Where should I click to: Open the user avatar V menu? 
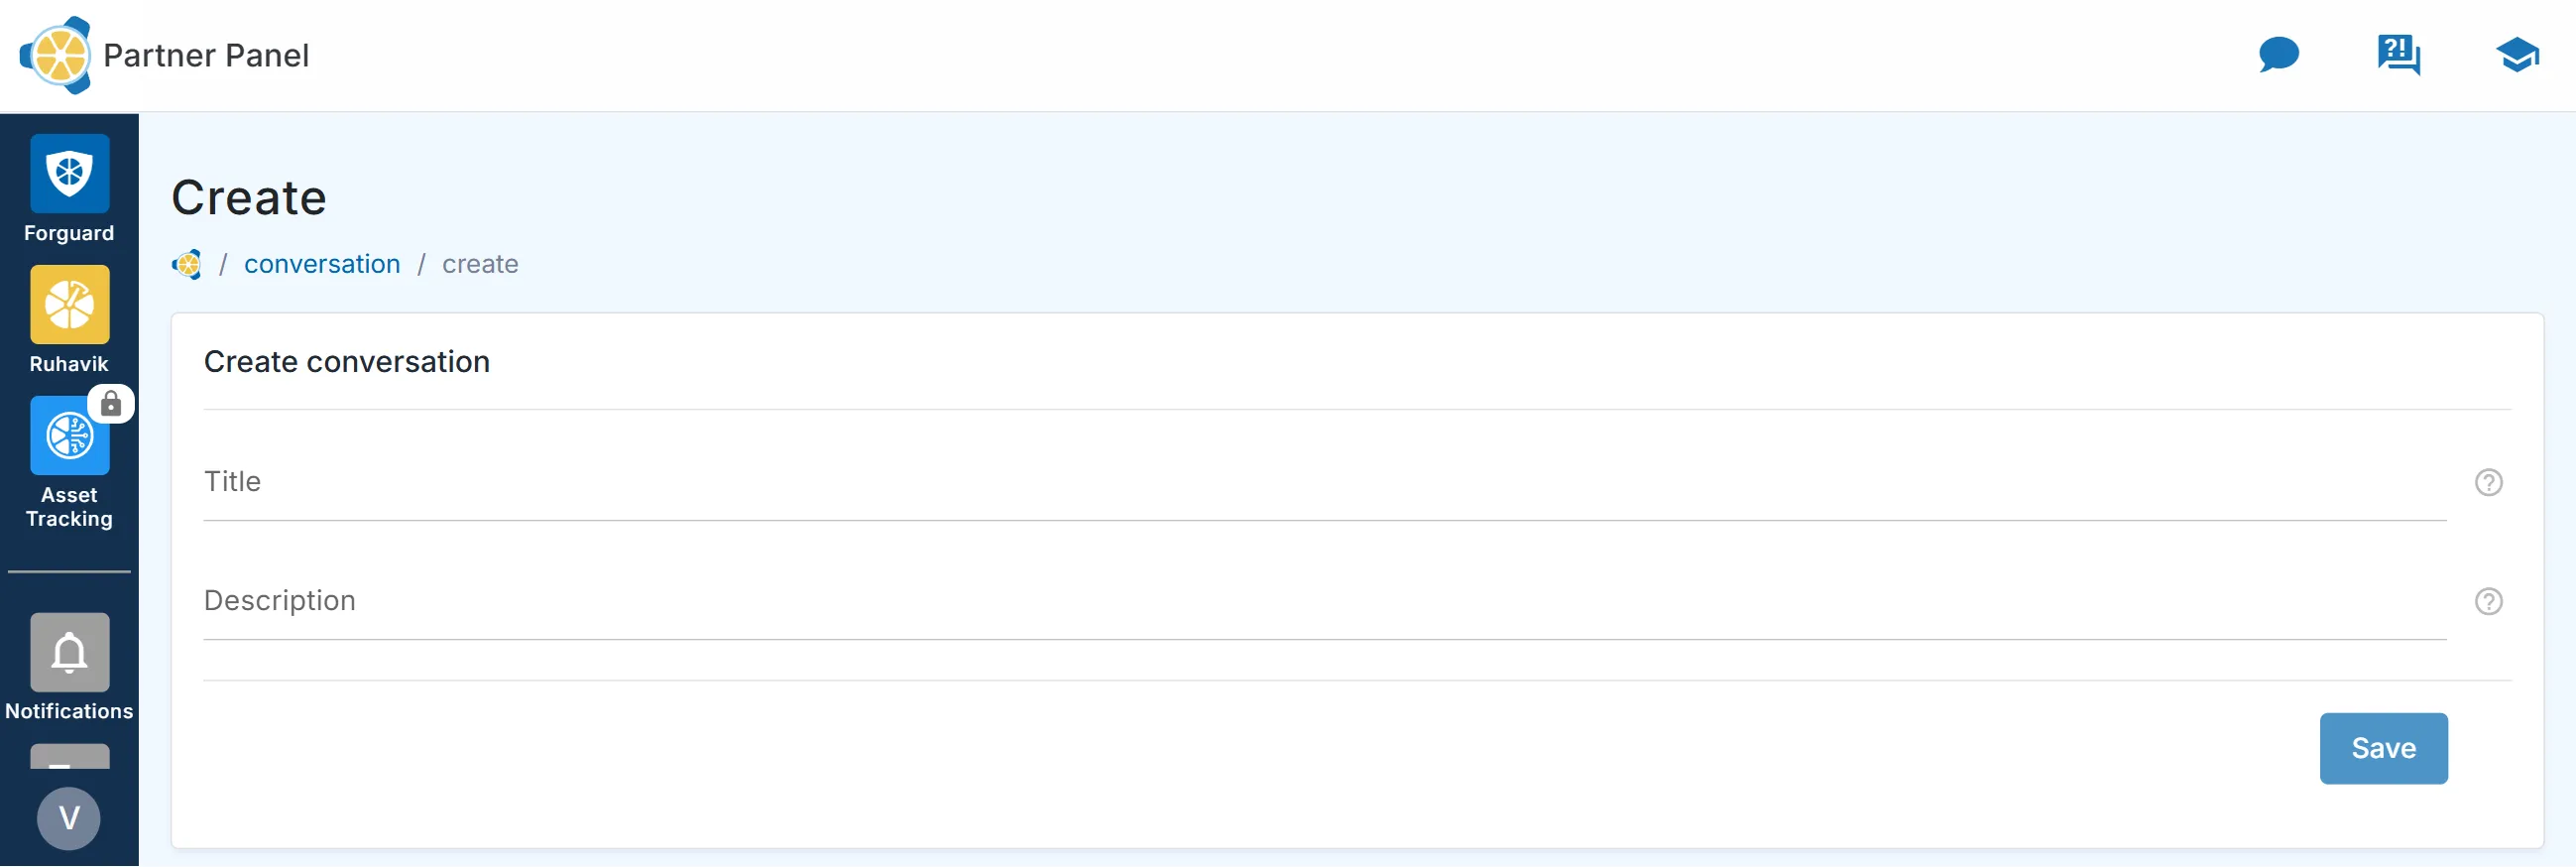point(69,819)
